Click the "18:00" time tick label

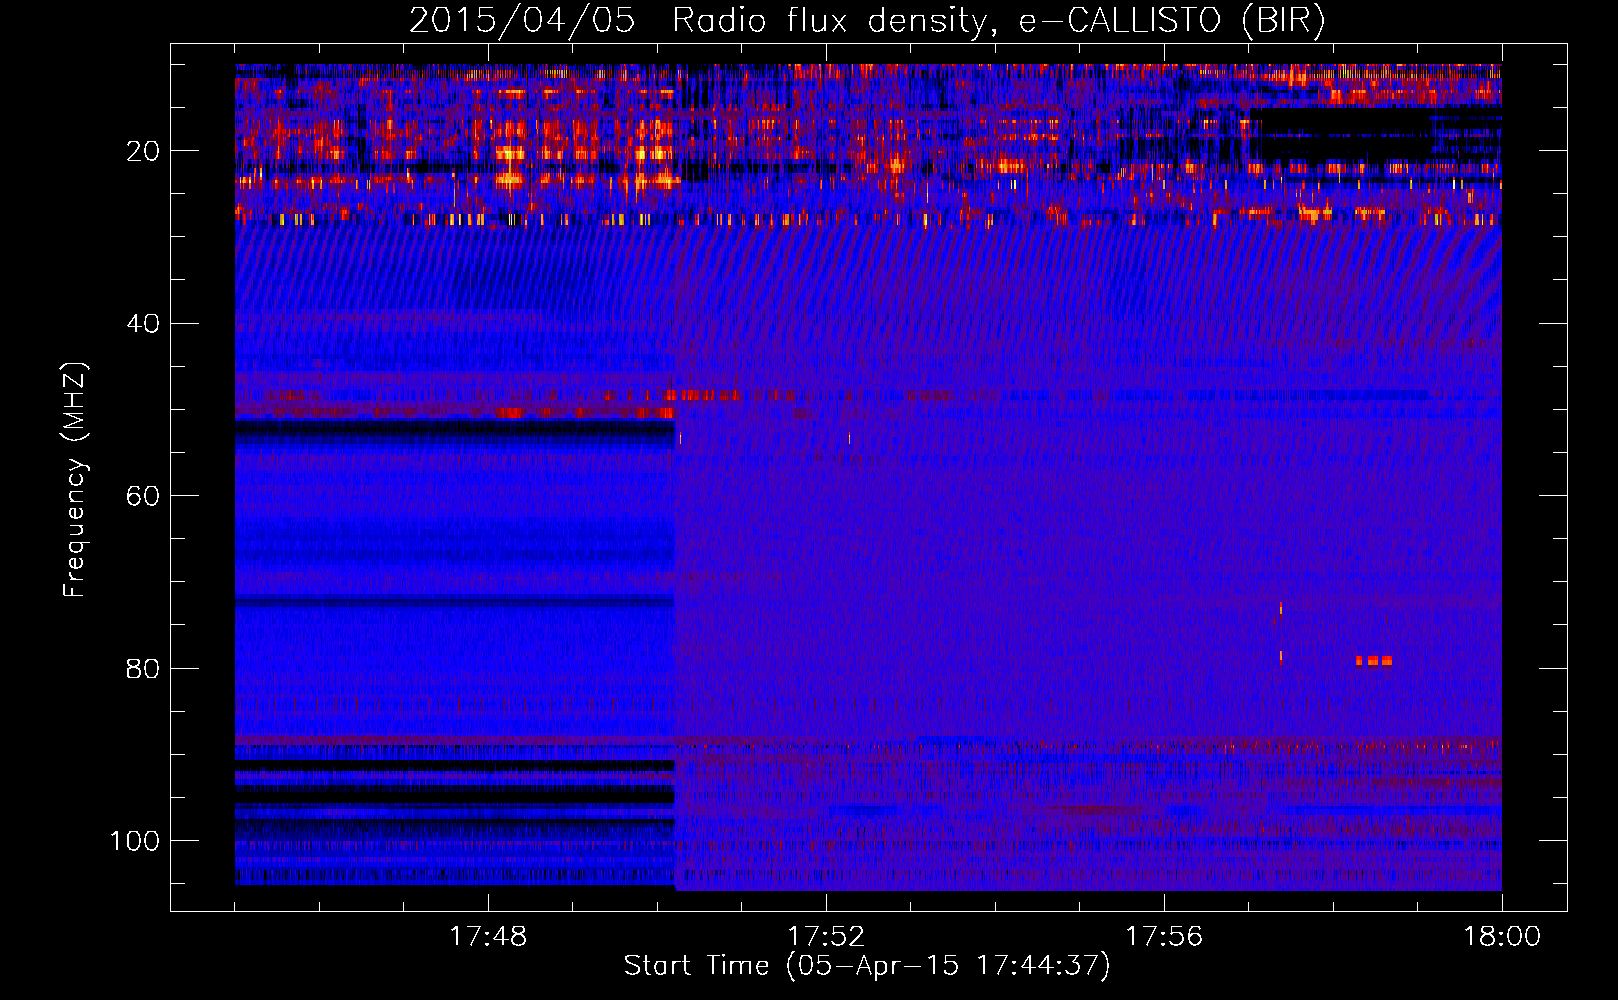(1502, 937)
